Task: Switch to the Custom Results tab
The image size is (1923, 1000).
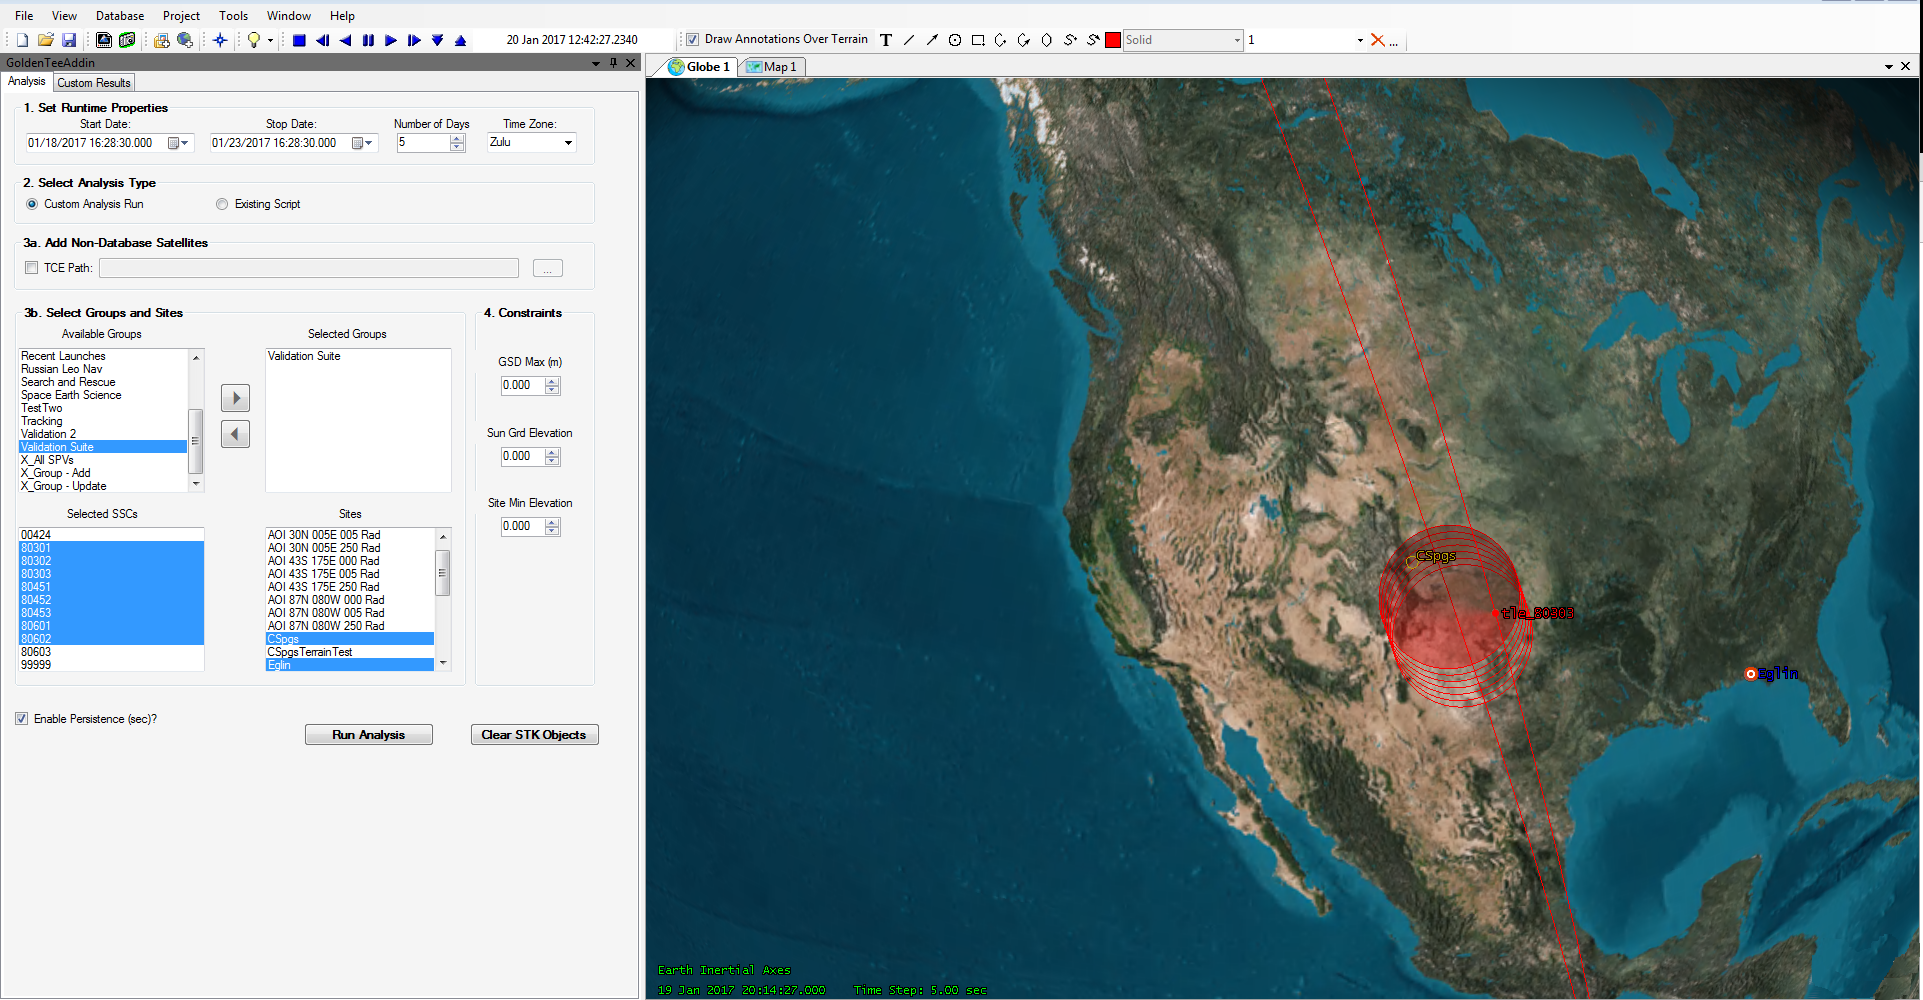Action: pos(94,83)
